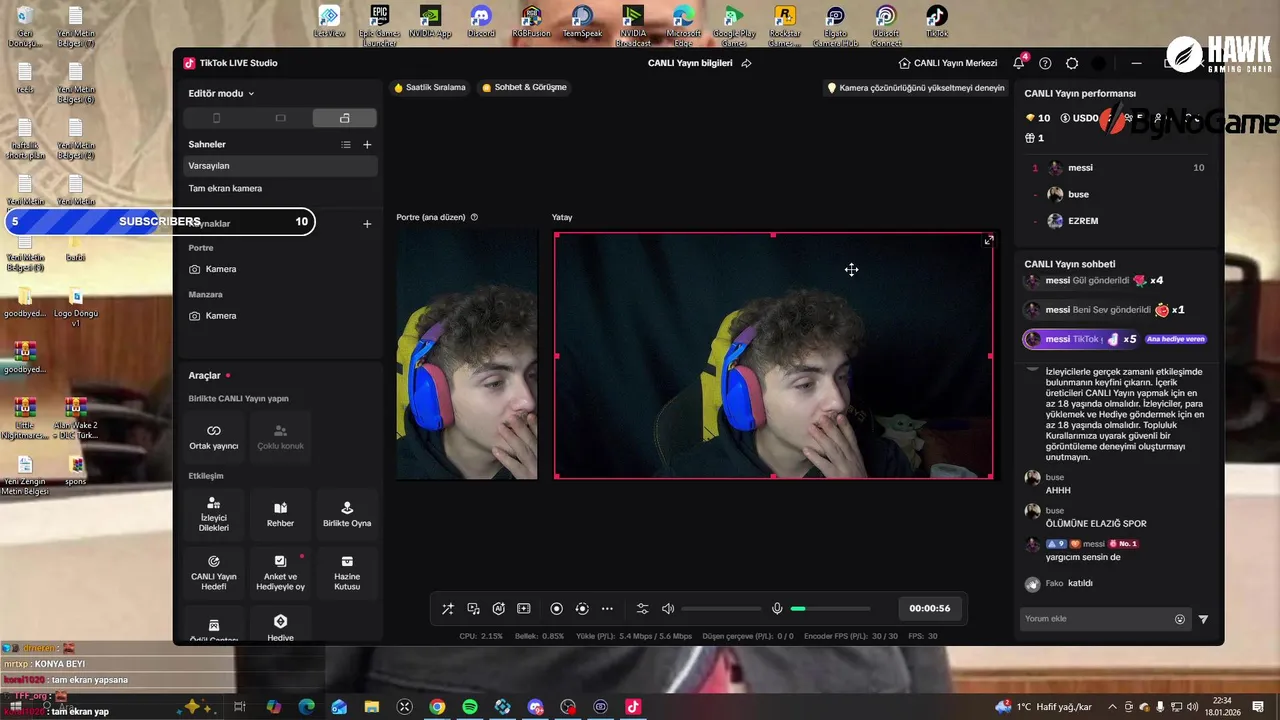Open Ortak yayıncı co-host tool

pyautogui.click(x=214, y=437)
